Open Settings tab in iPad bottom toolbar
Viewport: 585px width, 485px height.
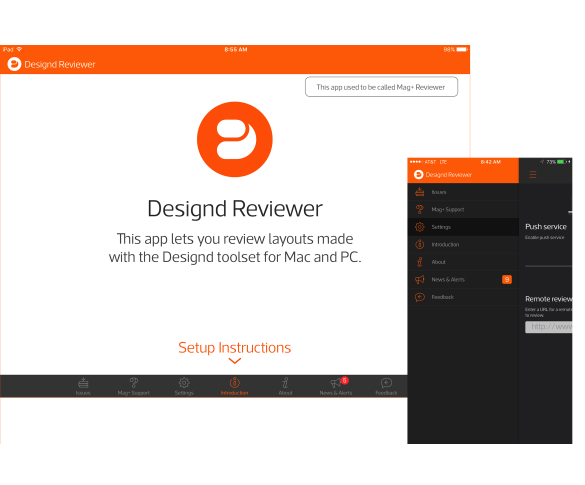pyautogui.click(x=184, y=386)
